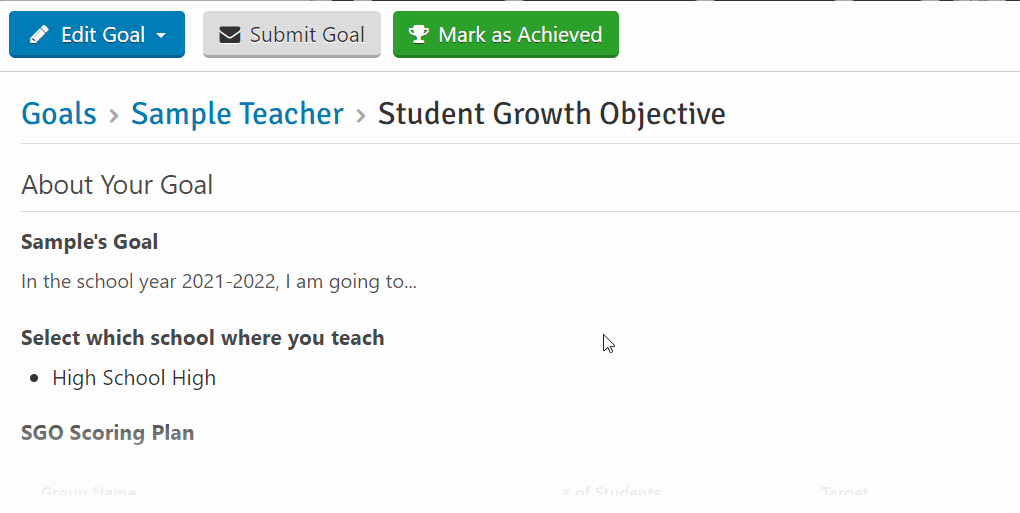Mark the goal as achieved
Image resolution: width=1020 pixels, height=513 pixels.
coord(505,34)
